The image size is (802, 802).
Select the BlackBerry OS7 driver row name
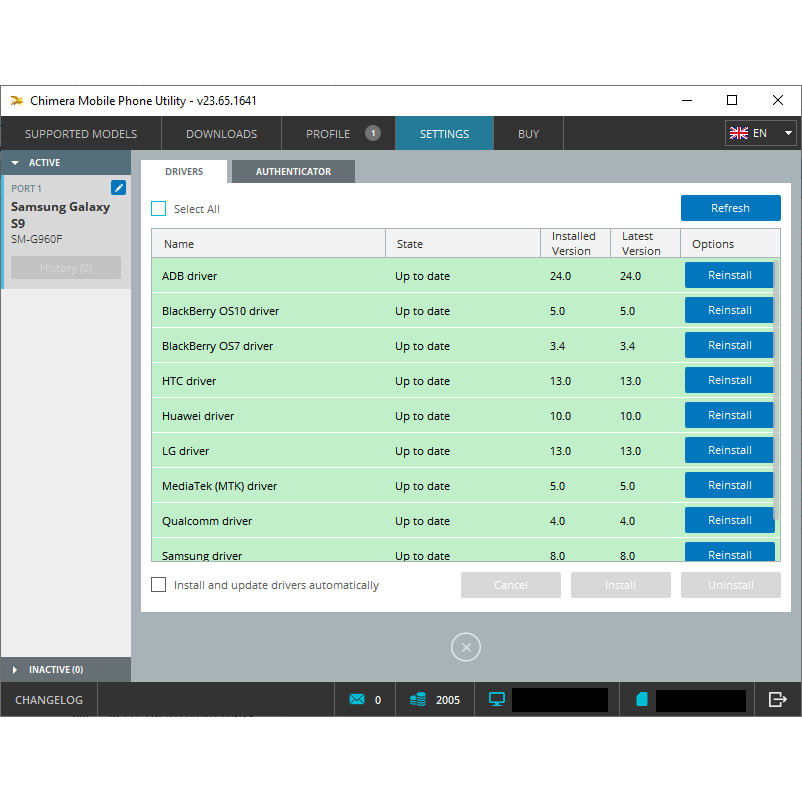pyautogui.click(x=217, y=346)
